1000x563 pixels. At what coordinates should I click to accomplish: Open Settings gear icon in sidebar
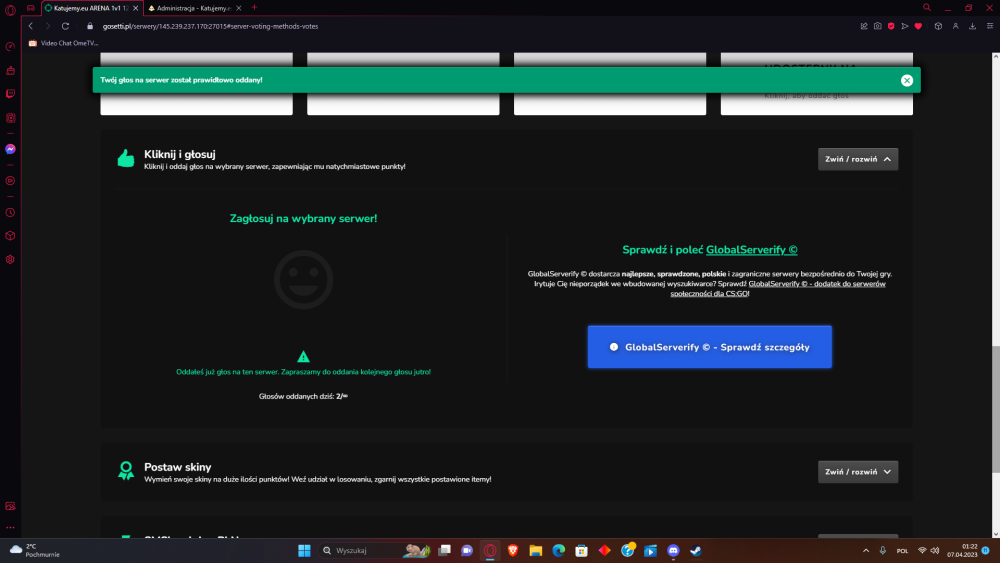pos(10,260)
